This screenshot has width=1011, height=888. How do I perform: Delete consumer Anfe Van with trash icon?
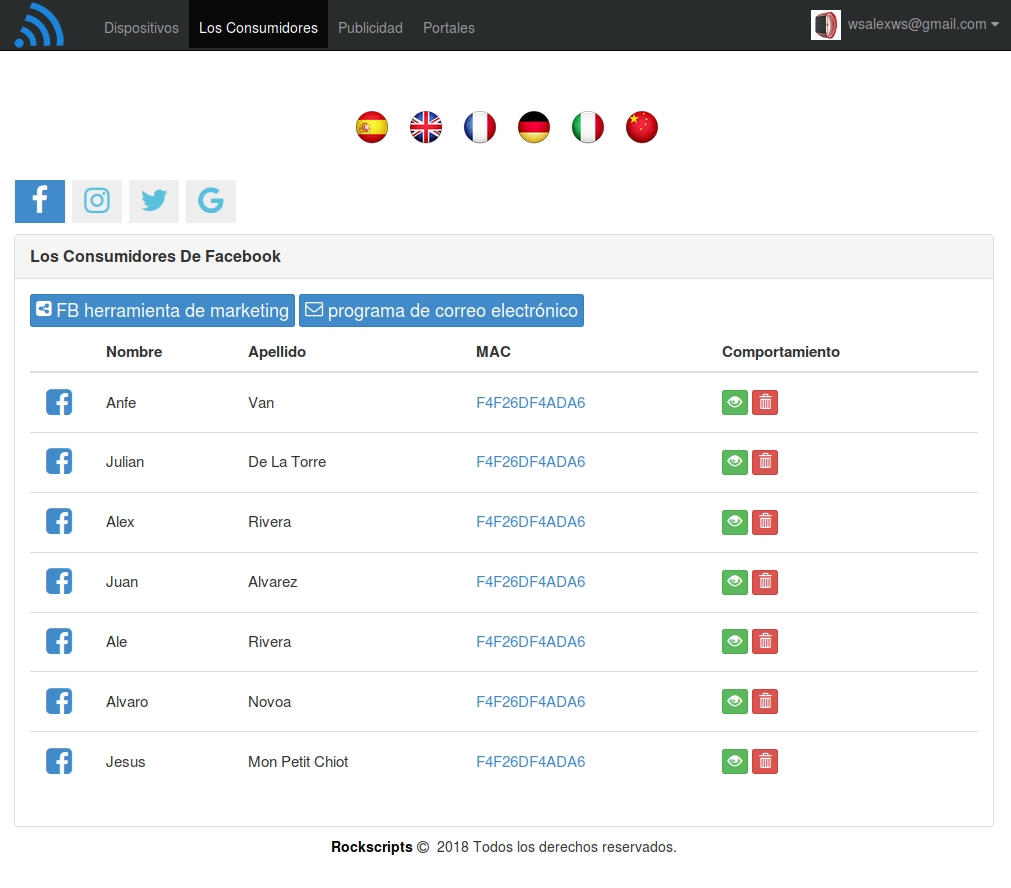coord(765,402)
